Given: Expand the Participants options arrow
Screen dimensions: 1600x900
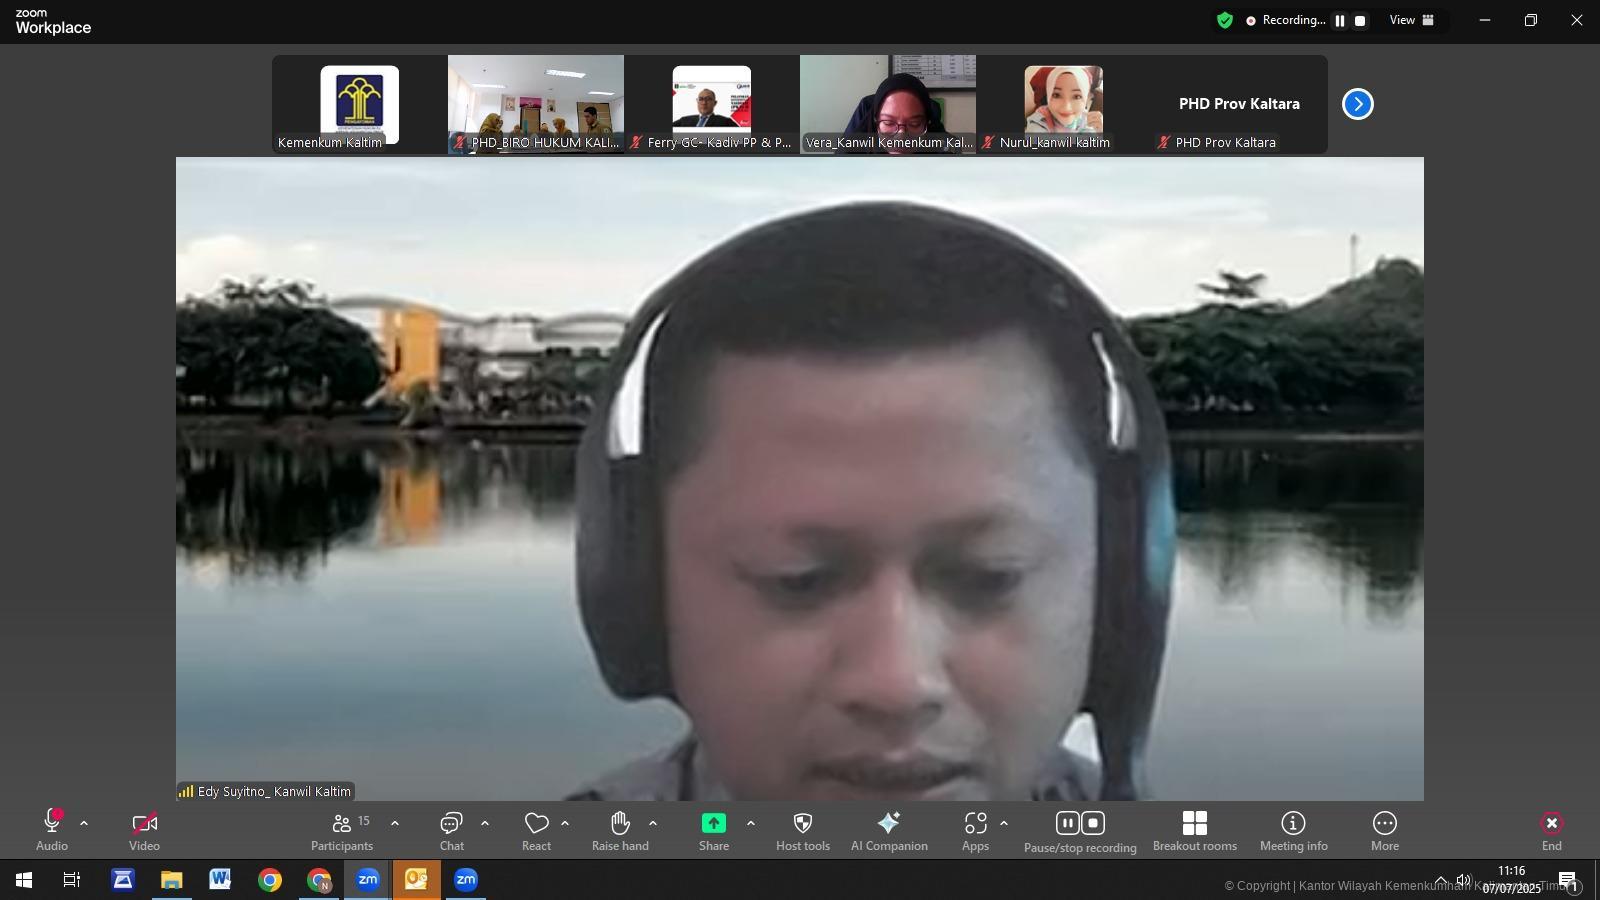Looking at the screenshot, I should (x=395, y=823).
